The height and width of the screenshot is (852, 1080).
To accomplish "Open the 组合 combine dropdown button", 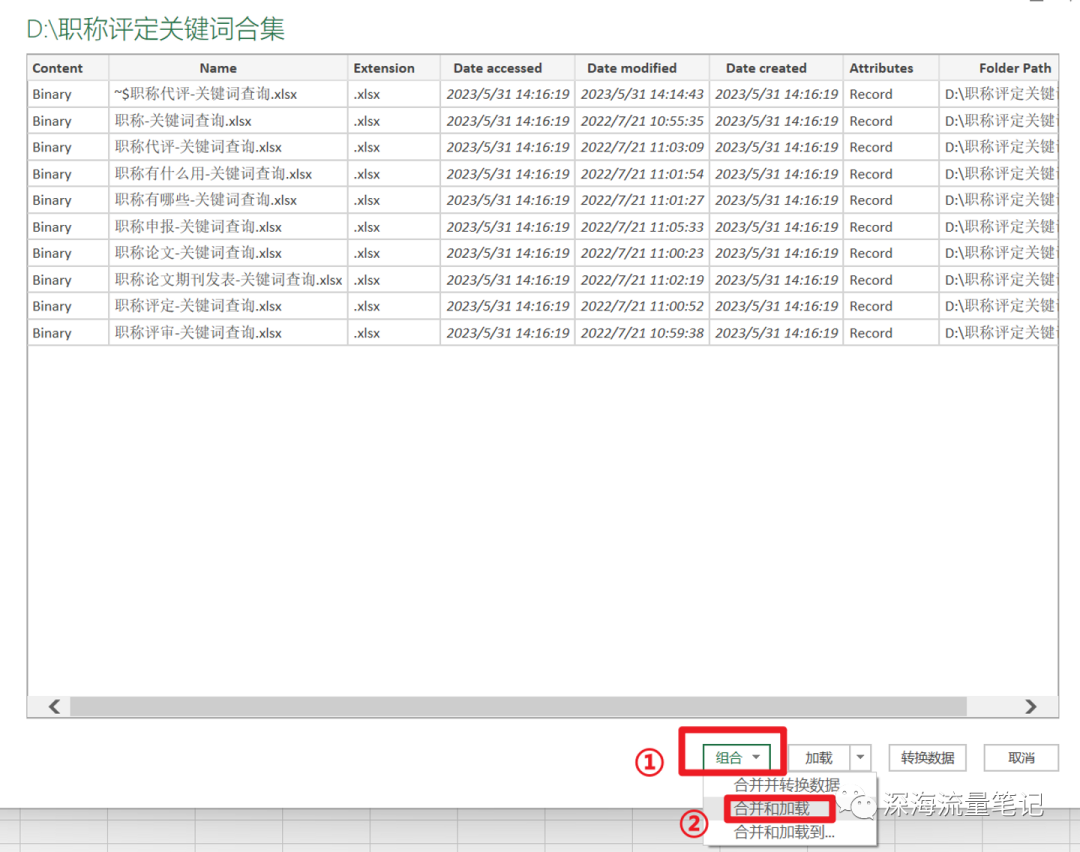I will coord(736,758).
